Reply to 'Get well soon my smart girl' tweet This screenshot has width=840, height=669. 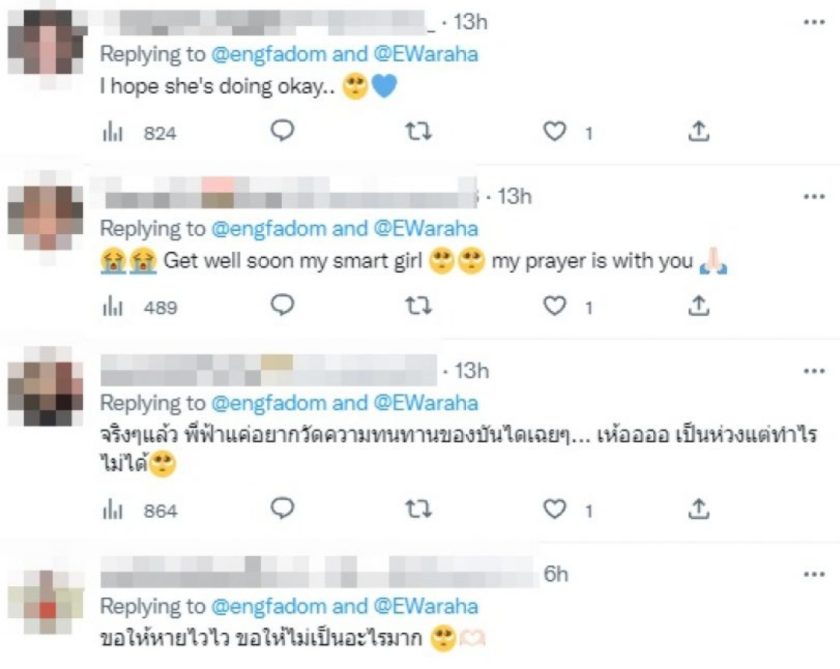pyautogui.click(x=282, y=305)
